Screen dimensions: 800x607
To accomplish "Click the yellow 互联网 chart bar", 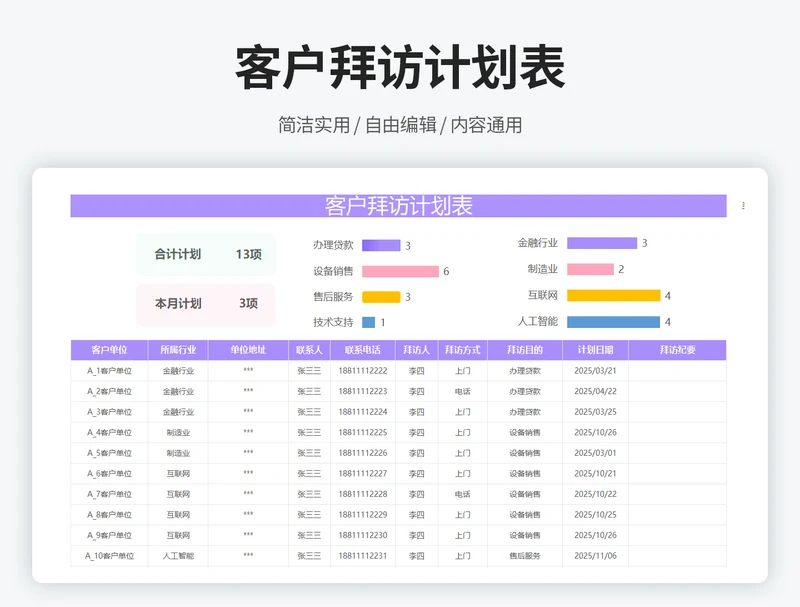I will point(614,295).
